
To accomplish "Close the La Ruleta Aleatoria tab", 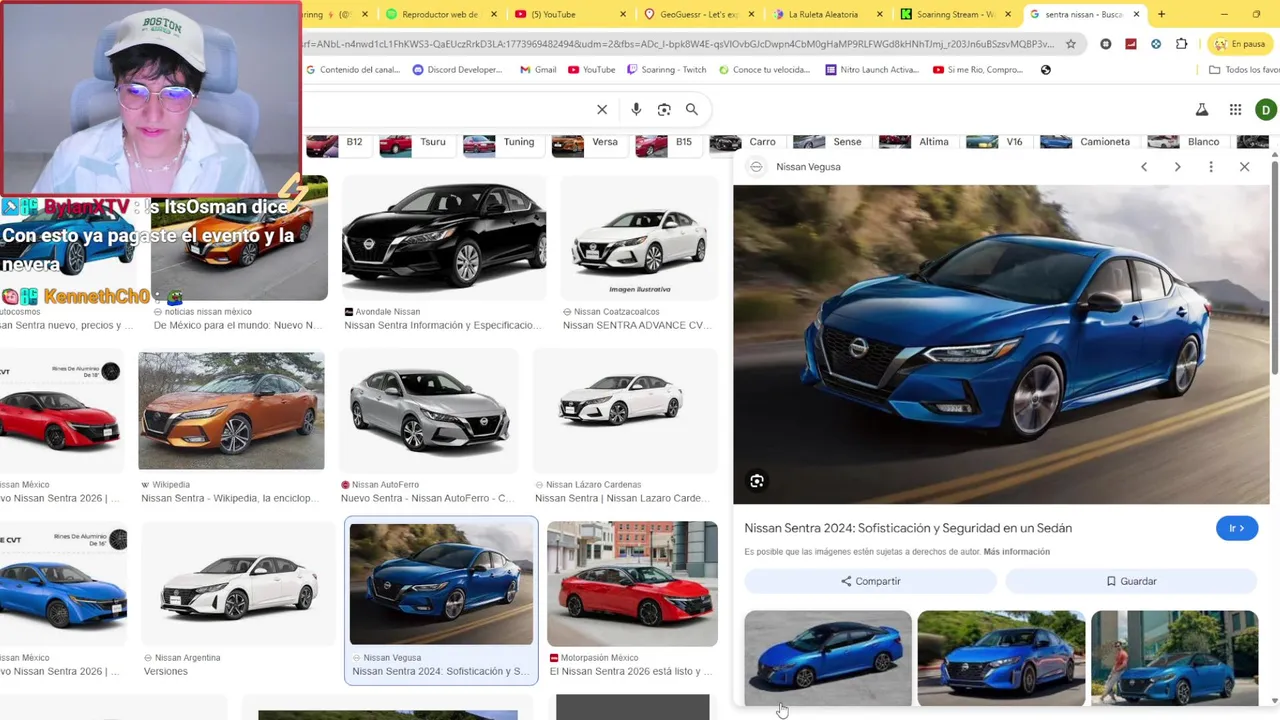I will point(880,14).
